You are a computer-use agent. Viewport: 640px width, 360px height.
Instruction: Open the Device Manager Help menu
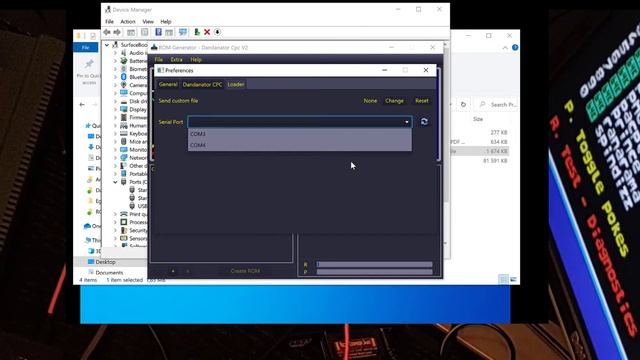pos(166,22)
